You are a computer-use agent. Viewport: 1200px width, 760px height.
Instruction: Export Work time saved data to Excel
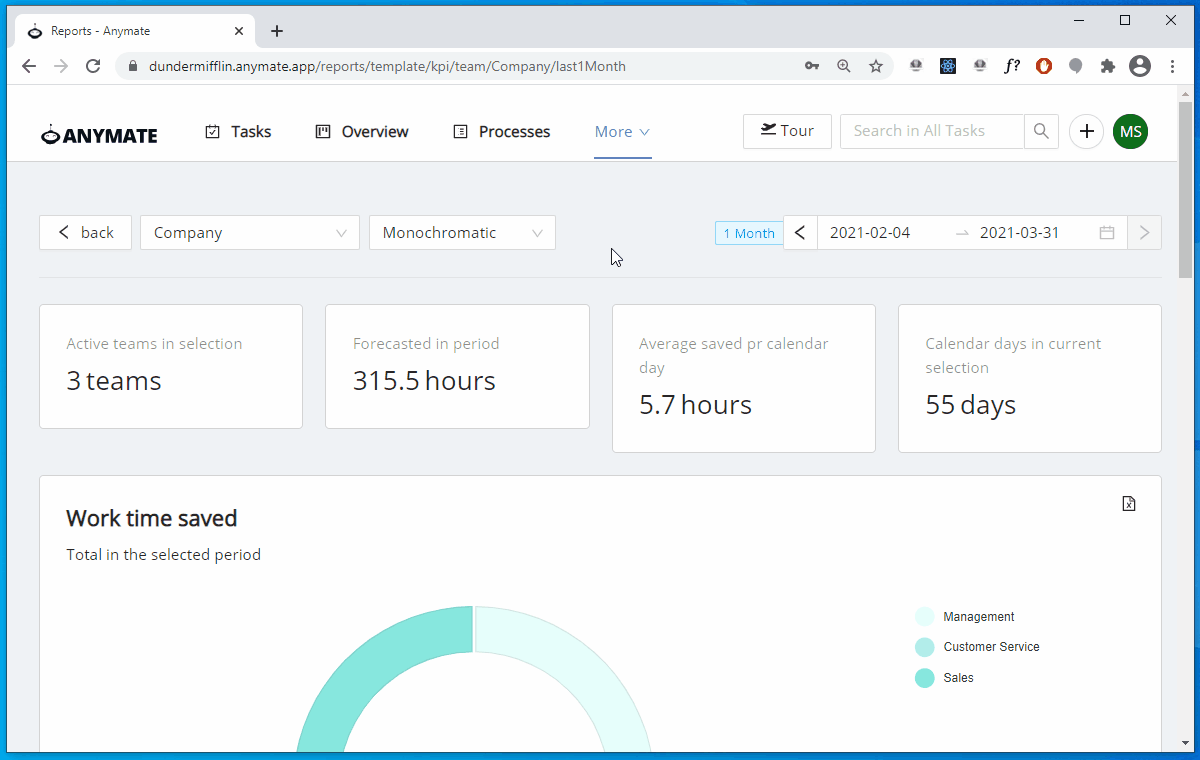pos(1128,504)
